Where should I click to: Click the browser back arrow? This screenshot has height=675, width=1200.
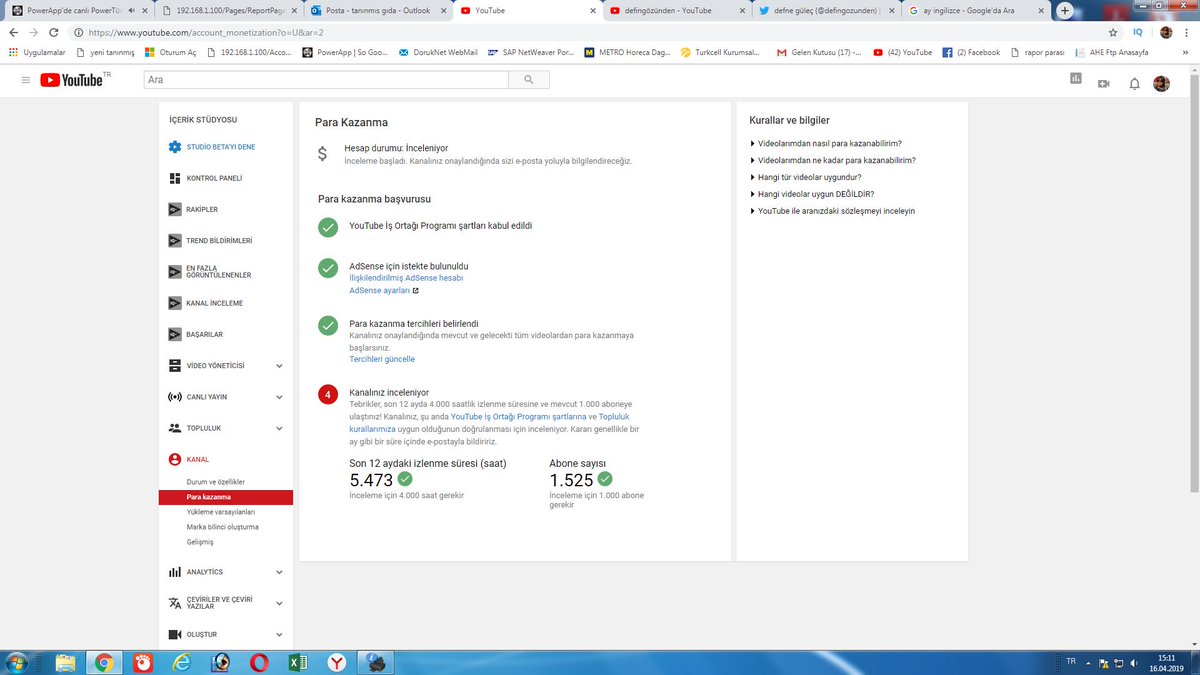pyautogui.click(x=14, y=32)
